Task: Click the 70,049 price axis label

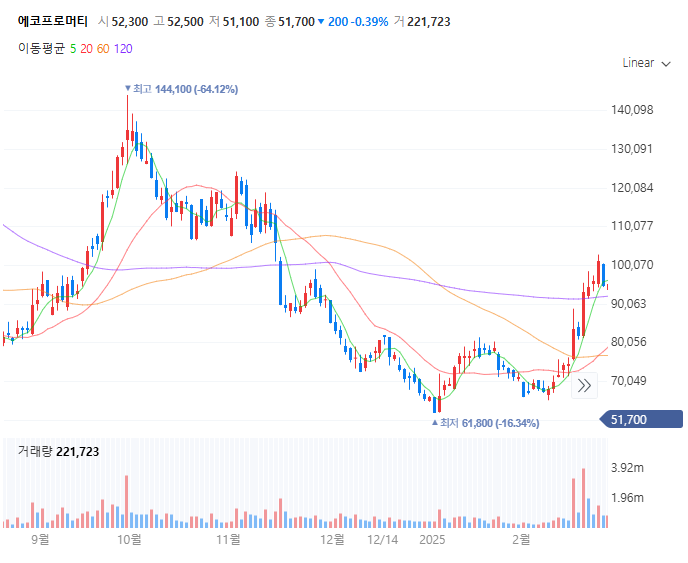Action: 629,380
